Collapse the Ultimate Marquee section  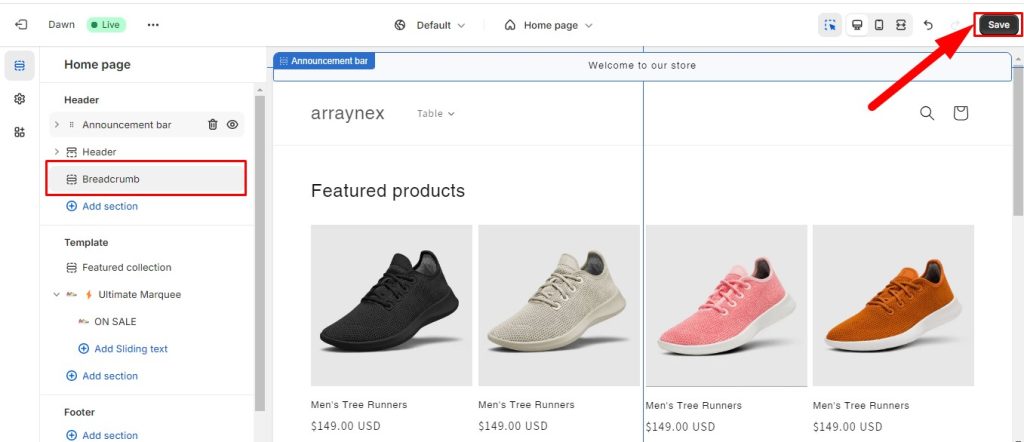(57, 295)
